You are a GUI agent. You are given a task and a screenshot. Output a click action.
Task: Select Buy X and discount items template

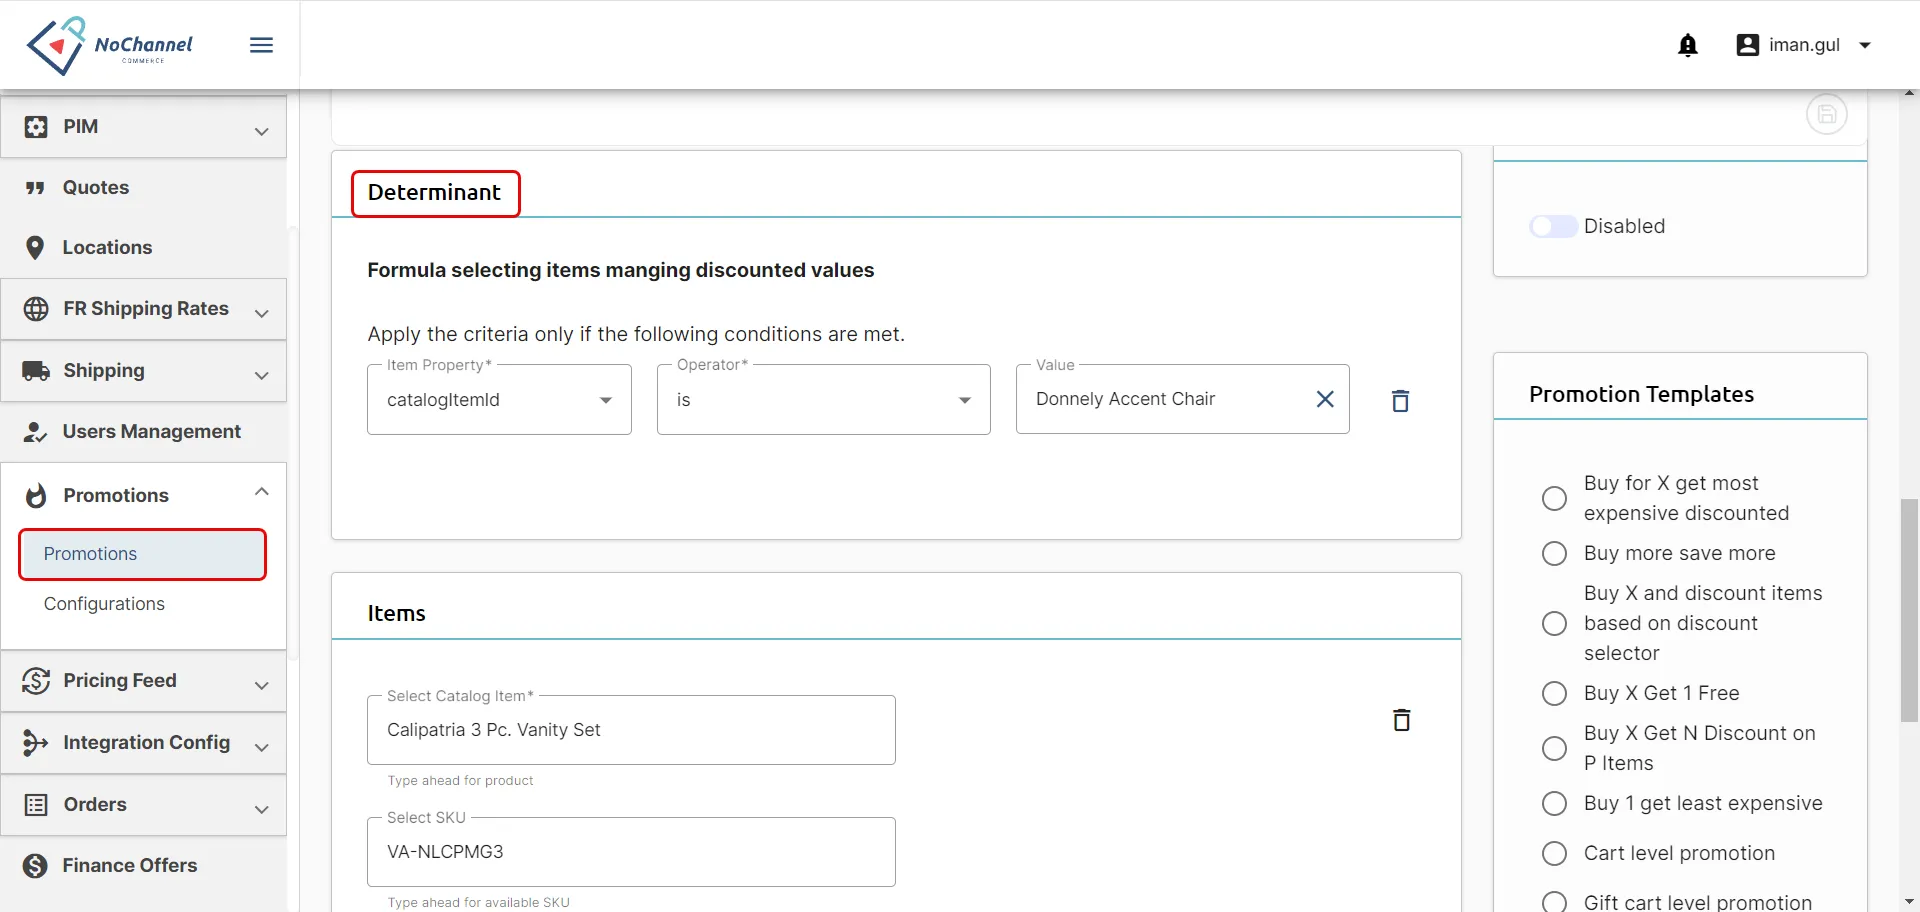tap(1554, 623)
